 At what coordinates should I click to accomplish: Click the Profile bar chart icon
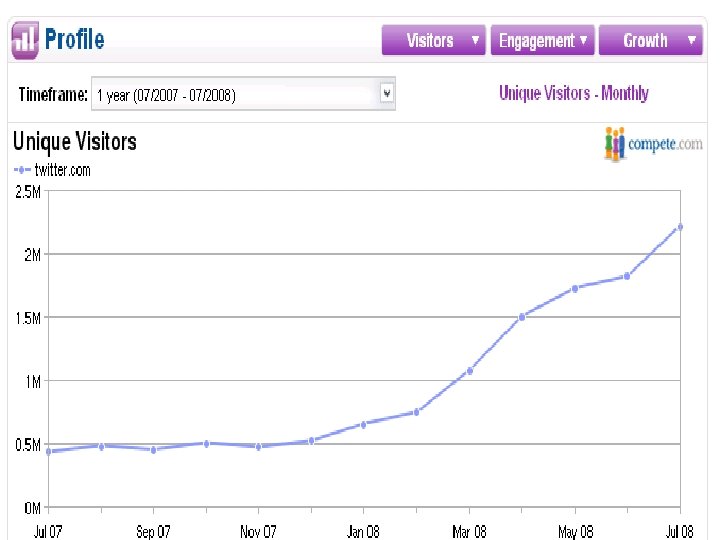click(25, 40)
